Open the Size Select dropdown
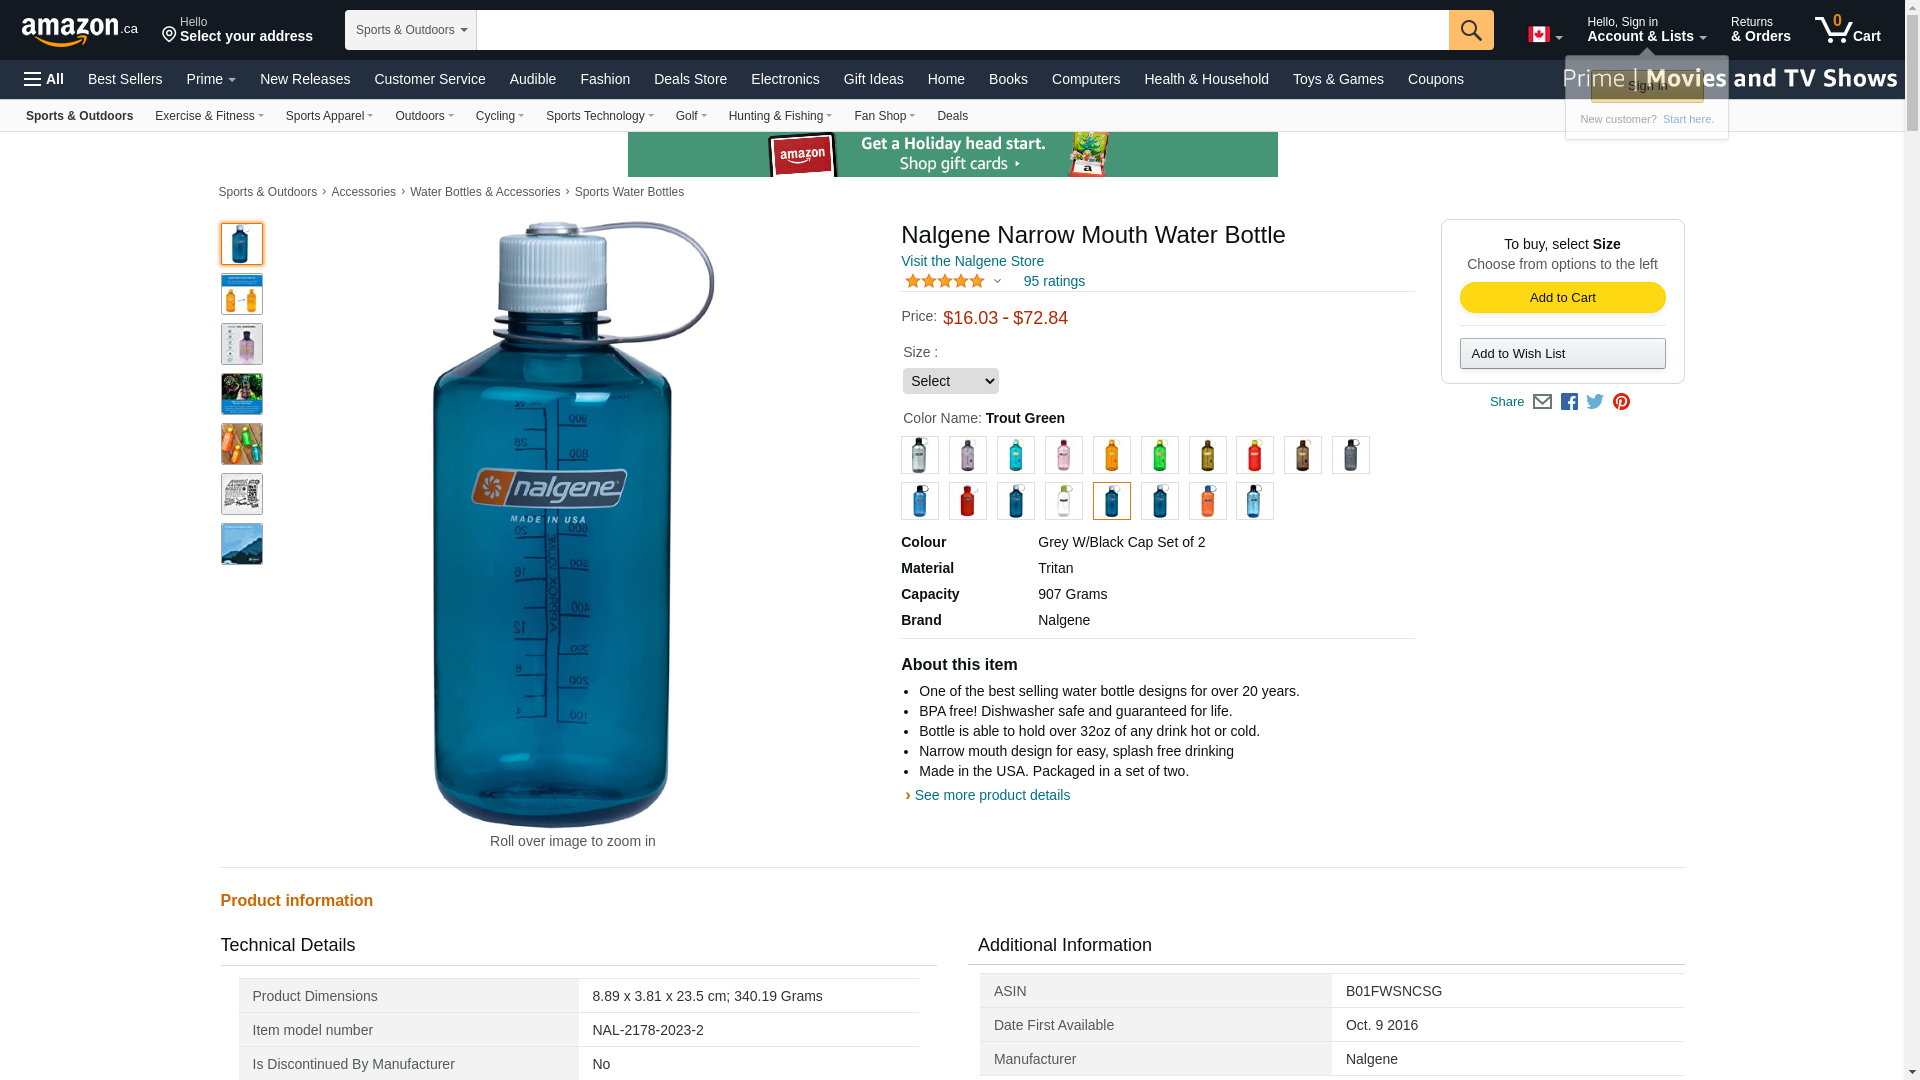This screenshot has width=1920, height=1080. pyautogui.click(x=950, y=381)
